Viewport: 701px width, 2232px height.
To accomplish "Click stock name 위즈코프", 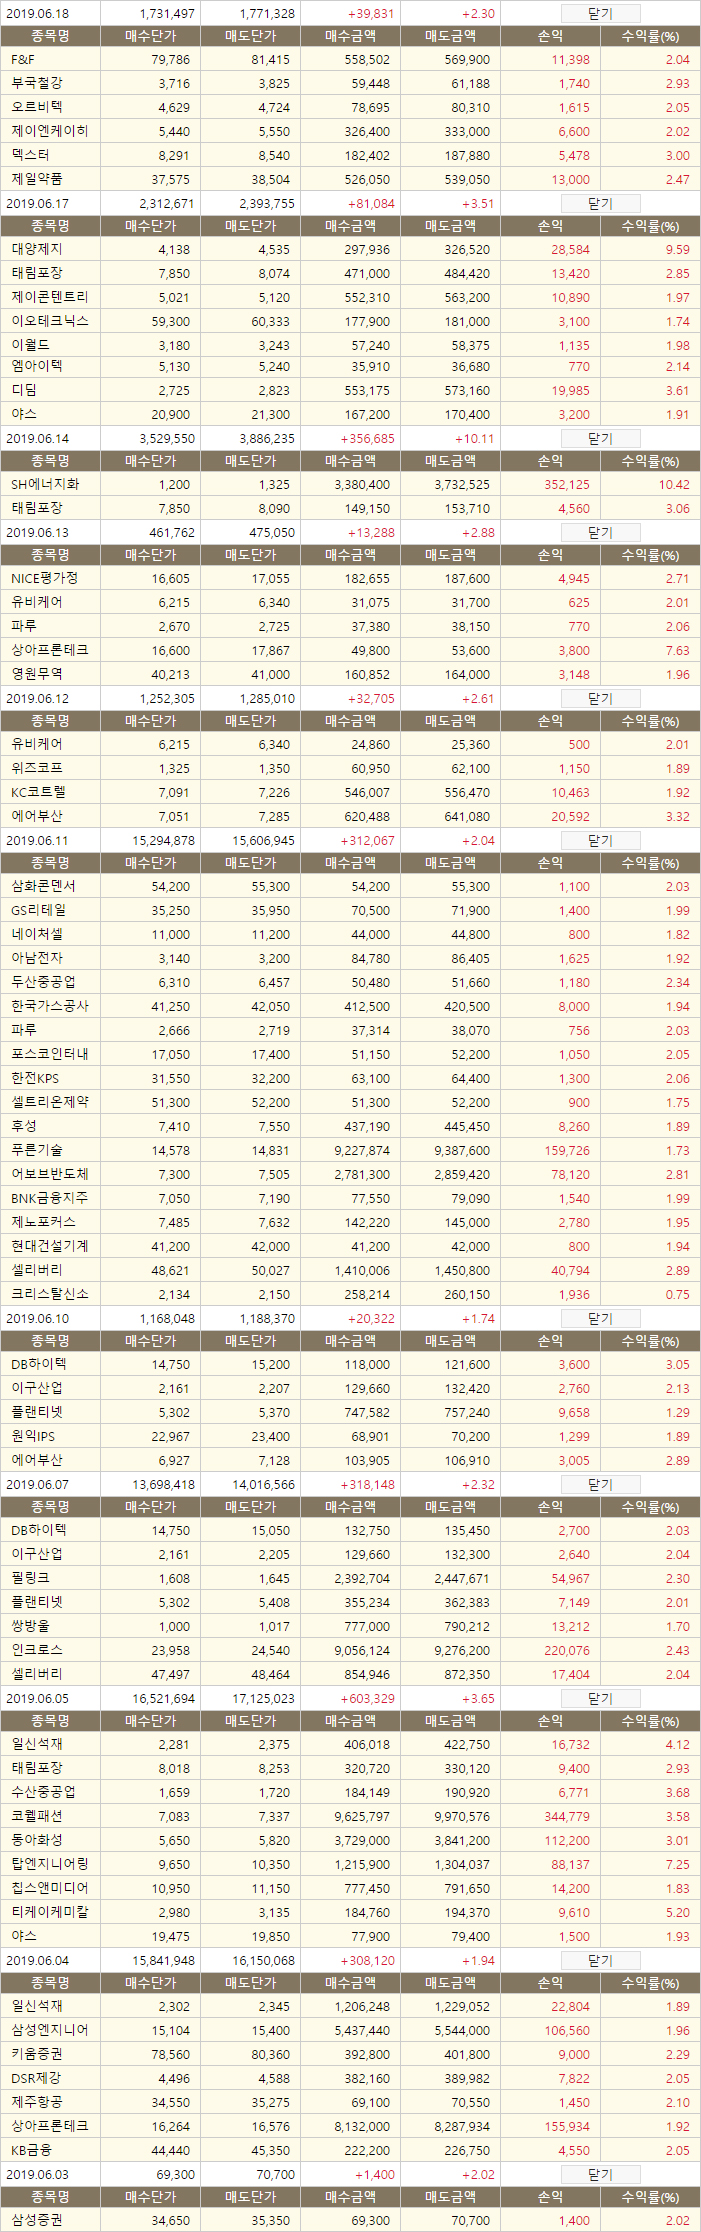I will pos(37,769).
